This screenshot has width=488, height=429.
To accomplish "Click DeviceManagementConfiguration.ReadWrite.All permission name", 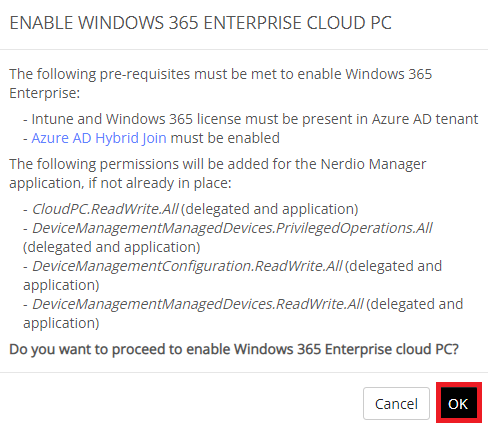I will point(187,266).
